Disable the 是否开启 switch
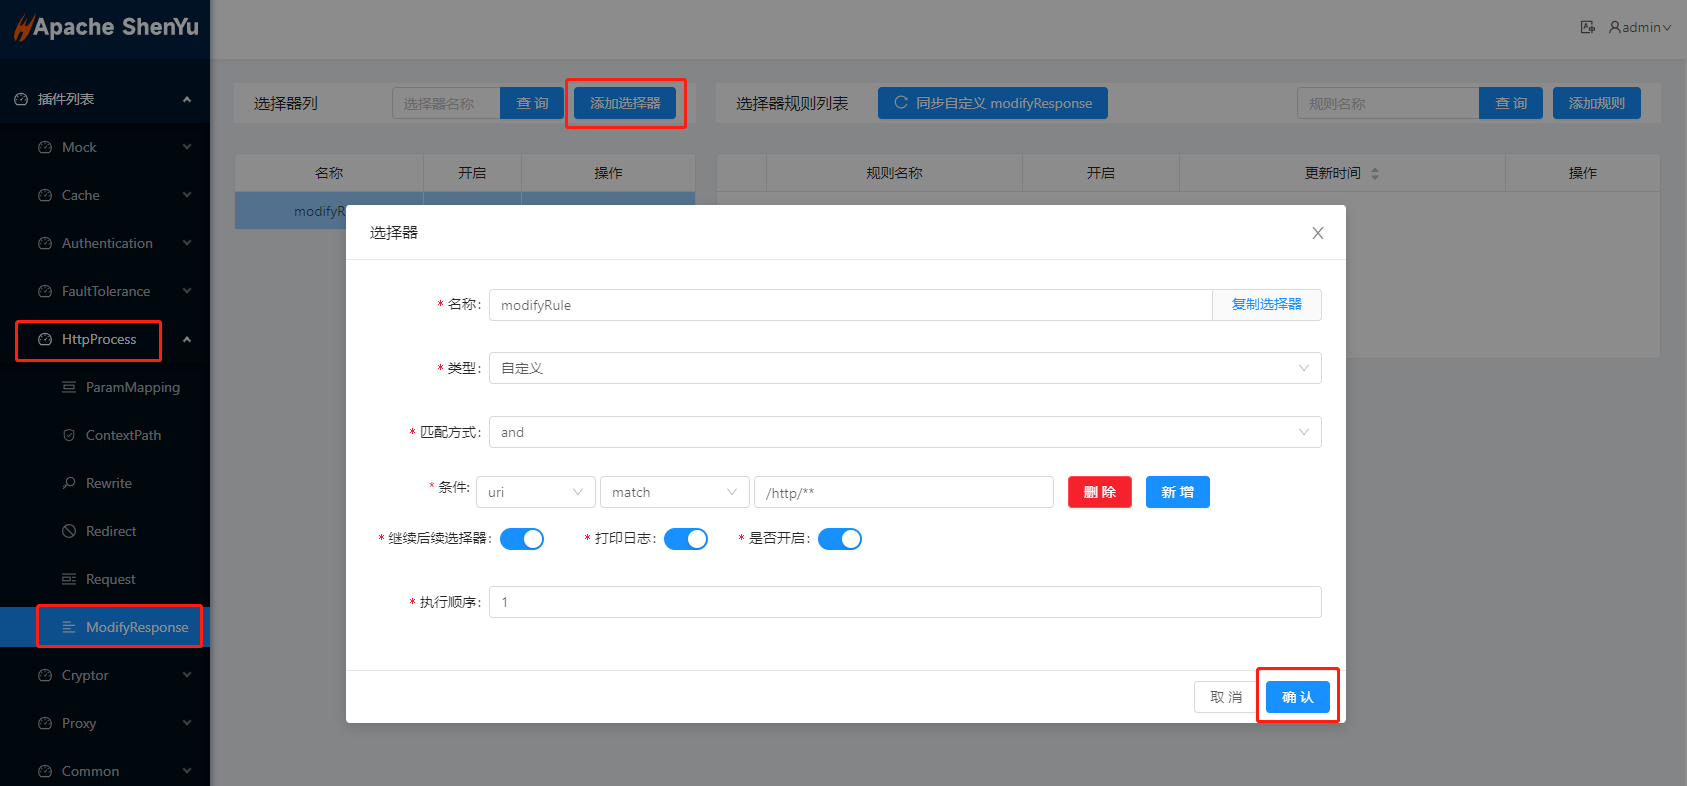The height and width of the screenshot is (786, 1687). point(840,539)
